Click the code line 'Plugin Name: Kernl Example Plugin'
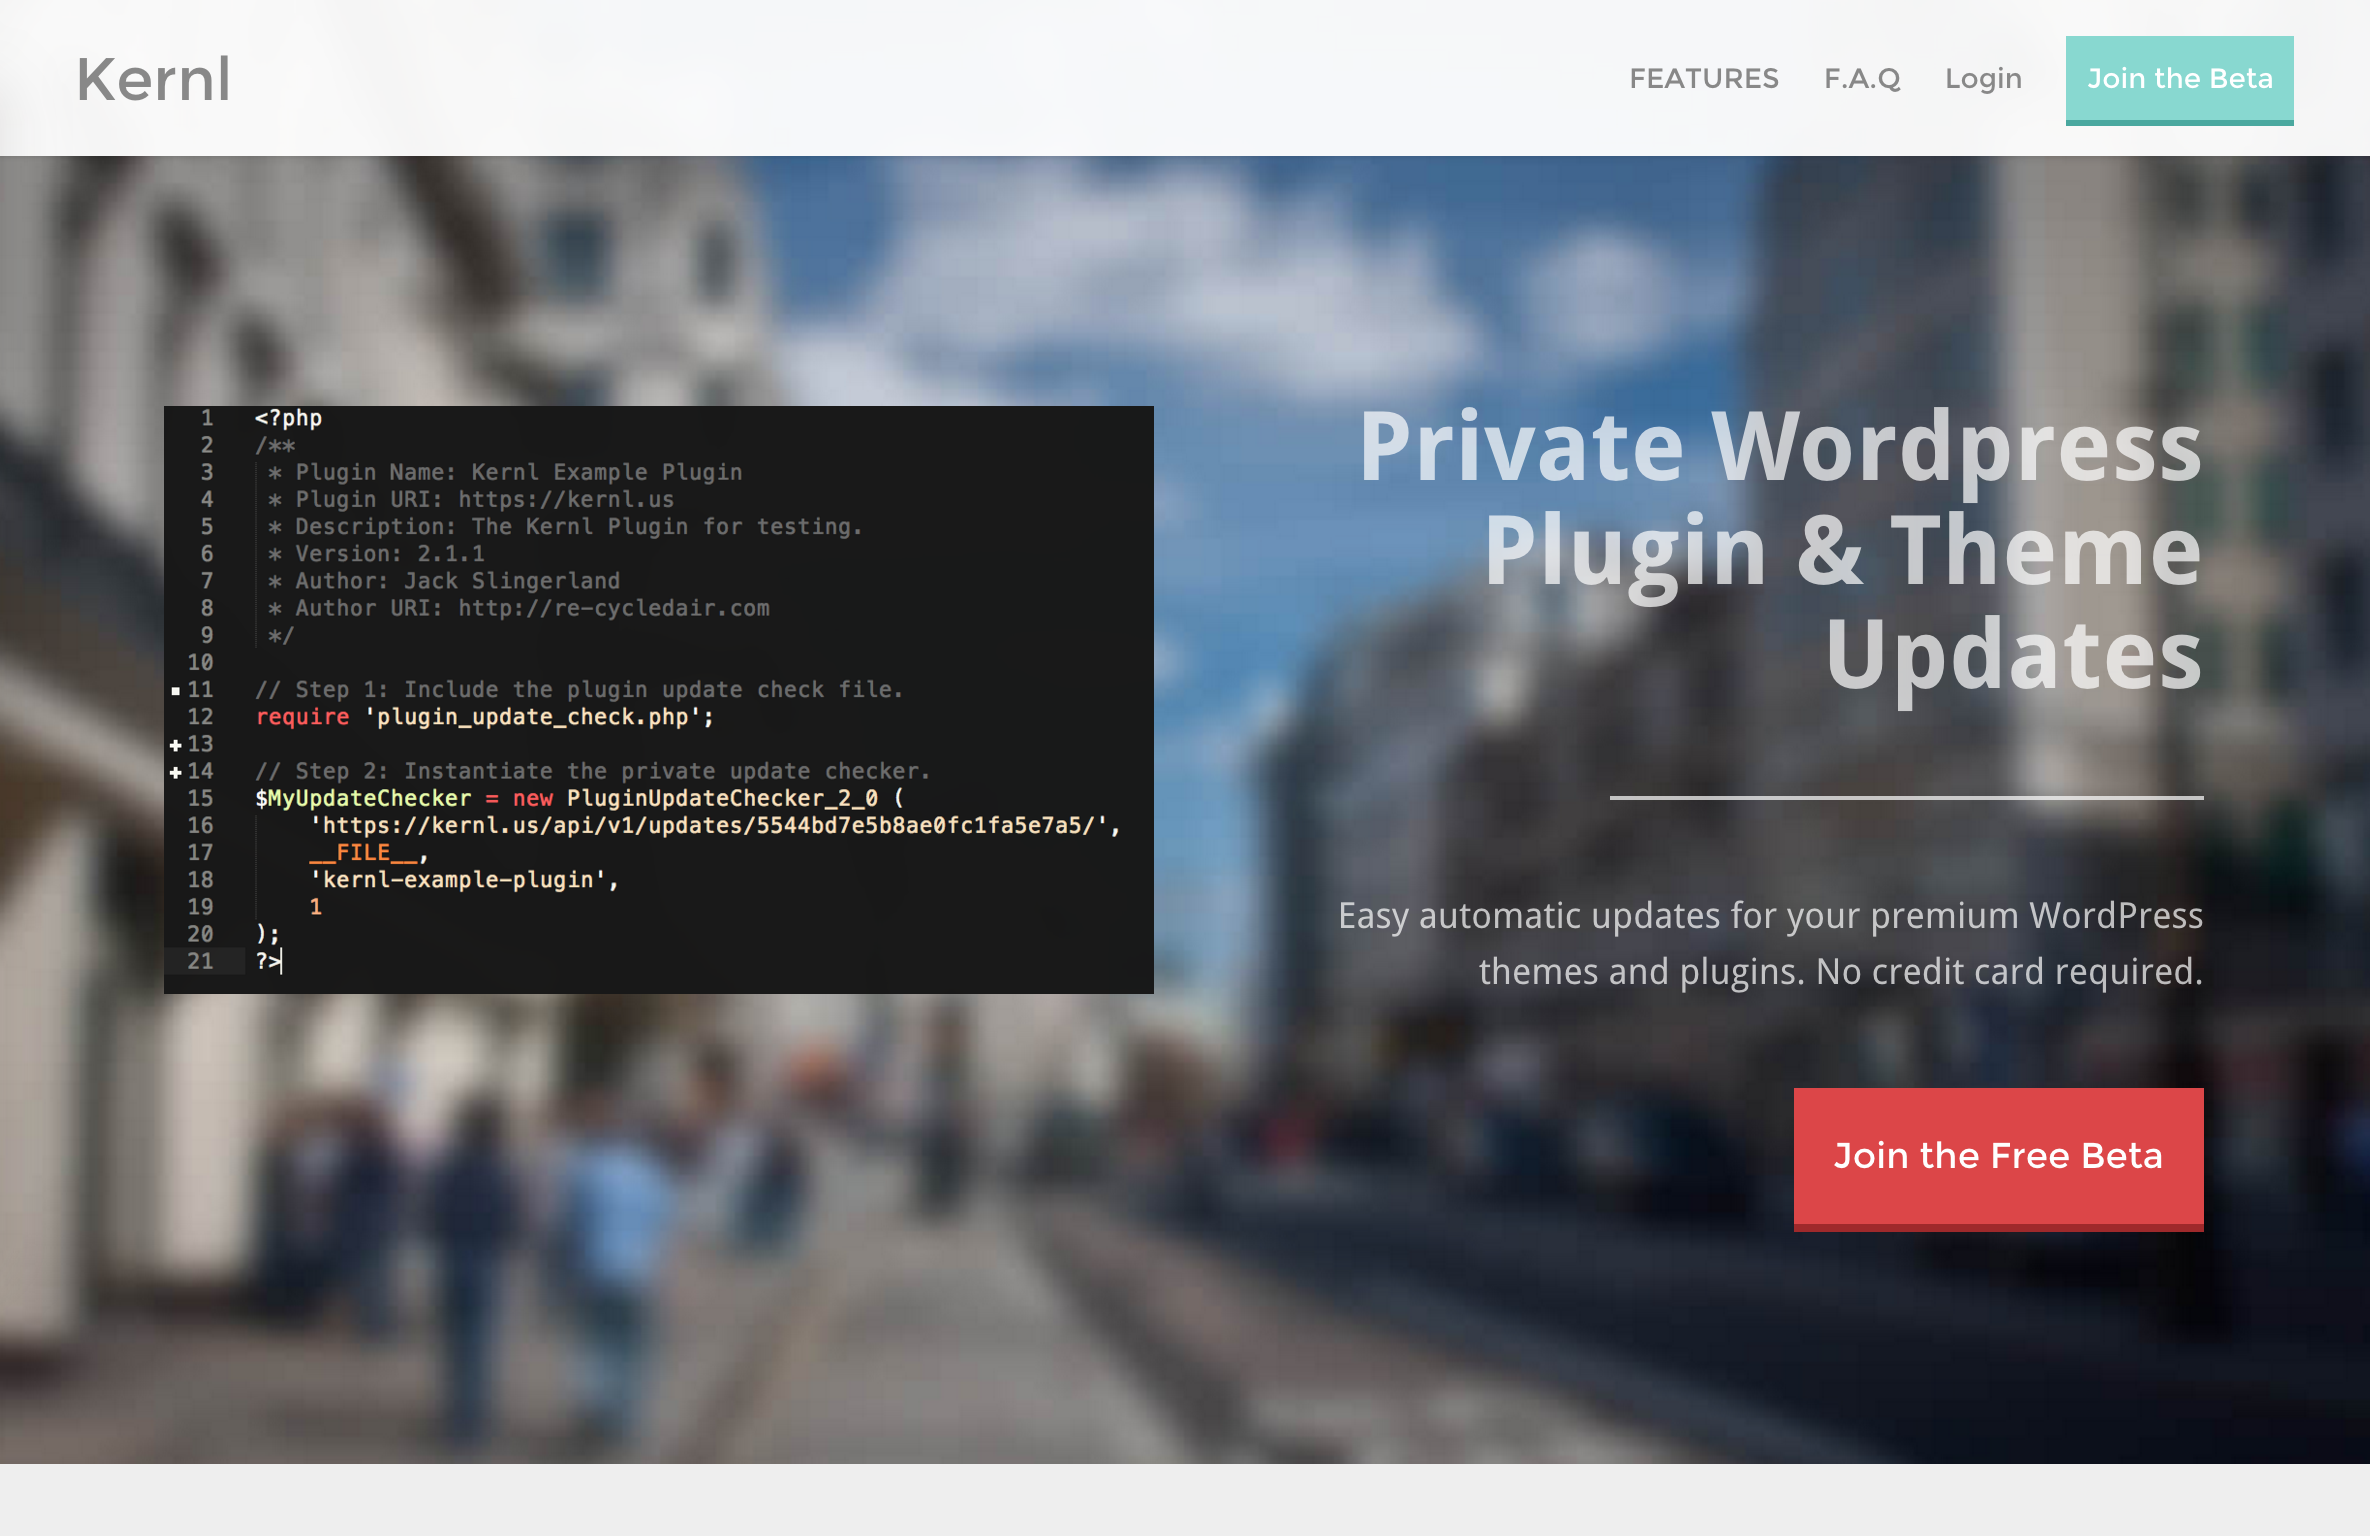Viewport: 2370px width, 1536px height. 505,472
